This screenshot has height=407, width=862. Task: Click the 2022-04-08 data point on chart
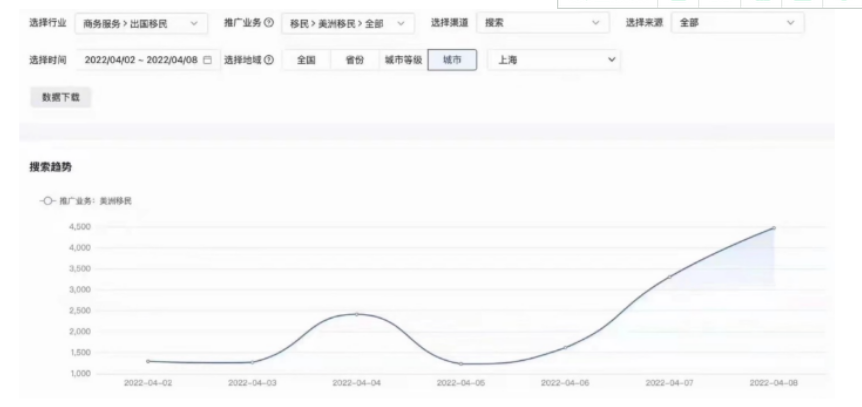click(773, 228)
